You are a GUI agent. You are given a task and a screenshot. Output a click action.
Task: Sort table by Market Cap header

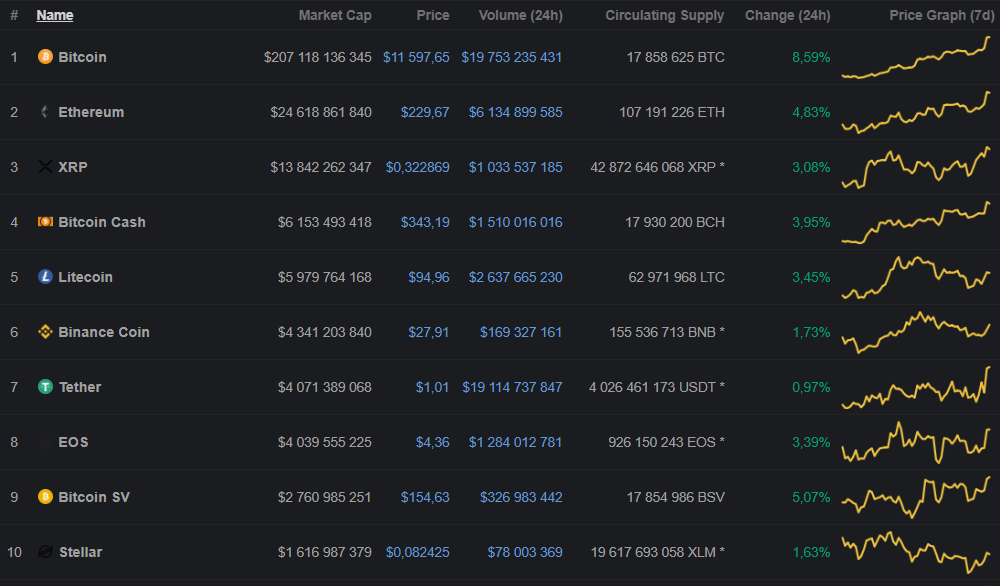tap(335, 15)
